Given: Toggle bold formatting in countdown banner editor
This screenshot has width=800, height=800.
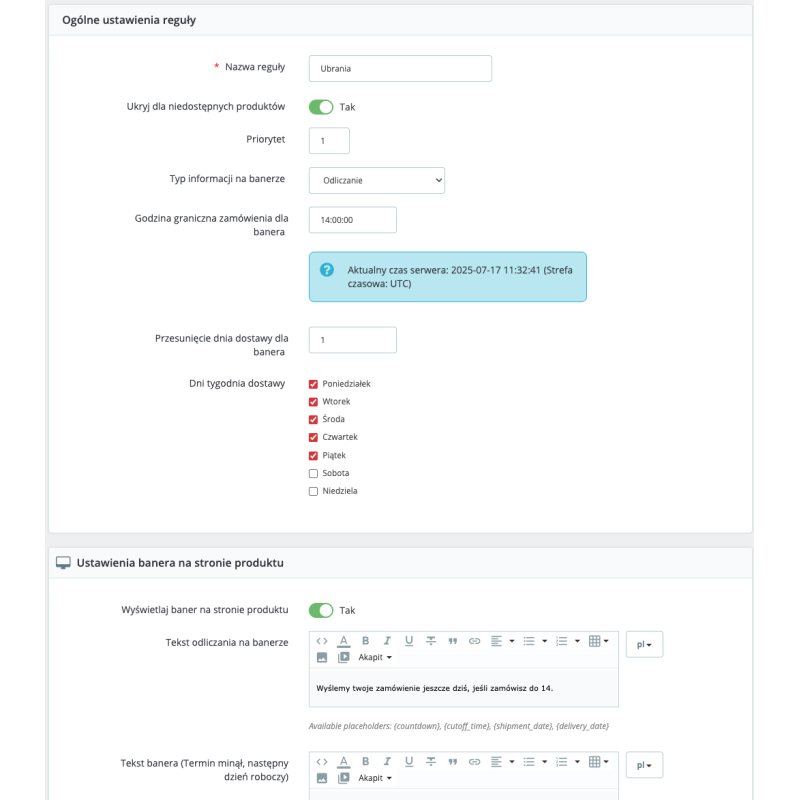Looking at the screenshot, I should point(365,641).
